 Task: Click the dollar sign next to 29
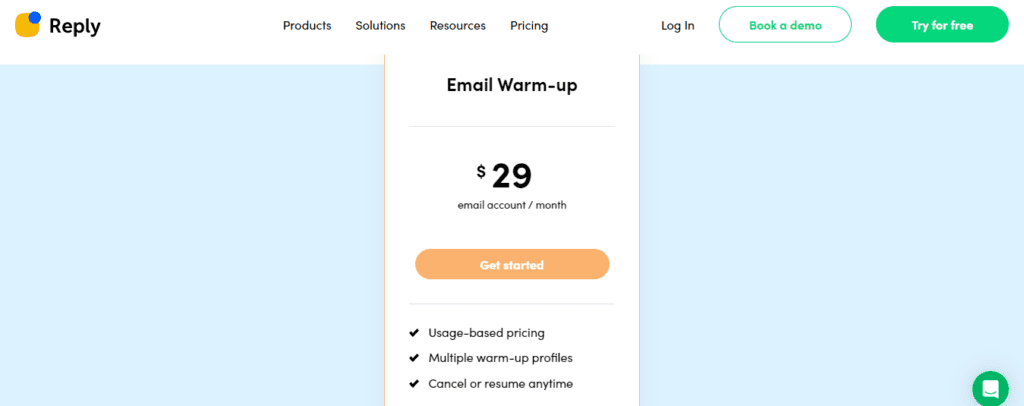click(481, 172)
